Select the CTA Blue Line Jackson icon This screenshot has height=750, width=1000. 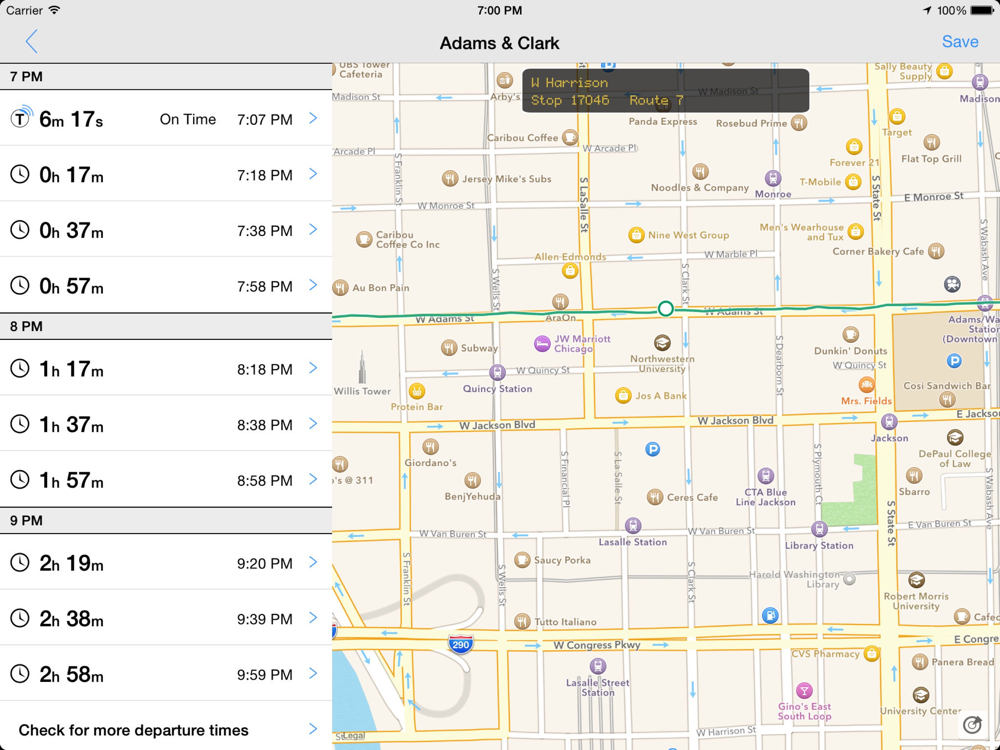pyautogui.click(x=765, y=476)
